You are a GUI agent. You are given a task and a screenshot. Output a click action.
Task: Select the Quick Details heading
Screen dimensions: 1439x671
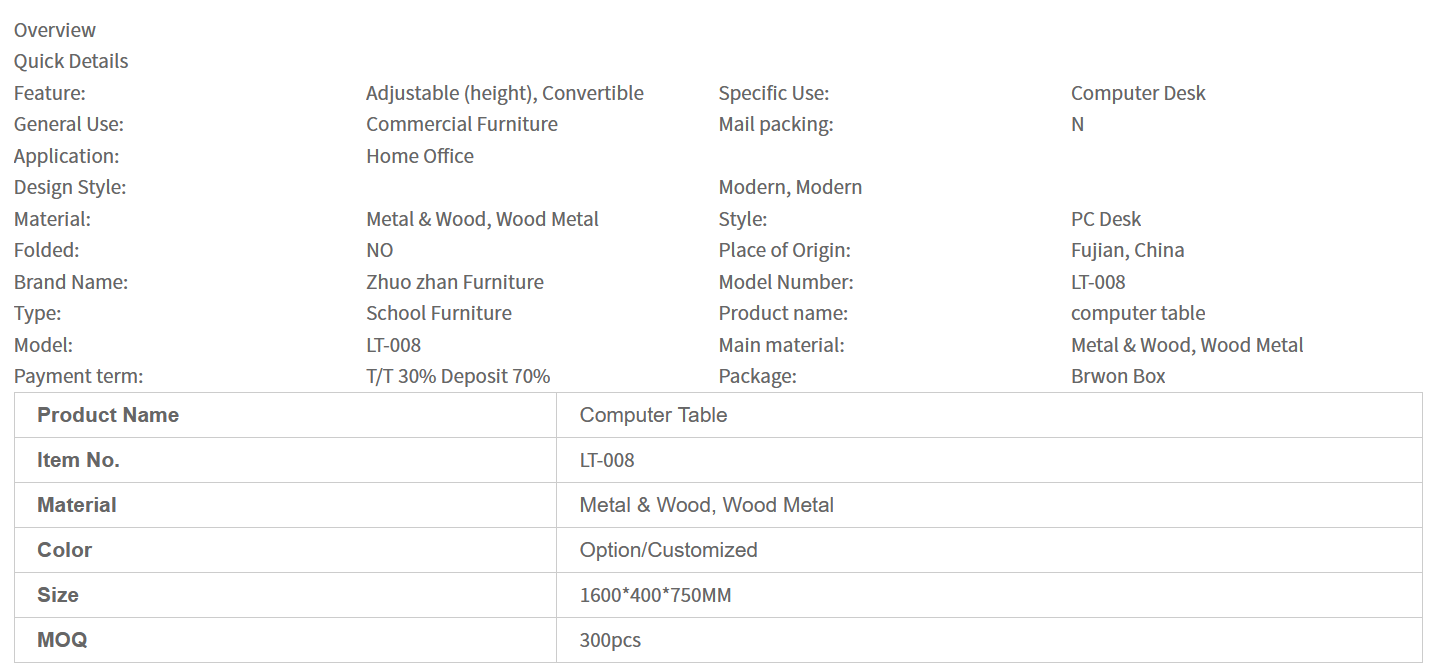tap(71, 61)
